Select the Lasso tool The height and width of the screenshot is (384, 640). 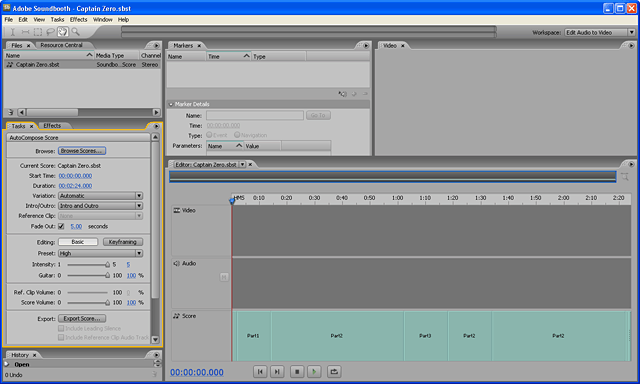(x=50, y=32)
